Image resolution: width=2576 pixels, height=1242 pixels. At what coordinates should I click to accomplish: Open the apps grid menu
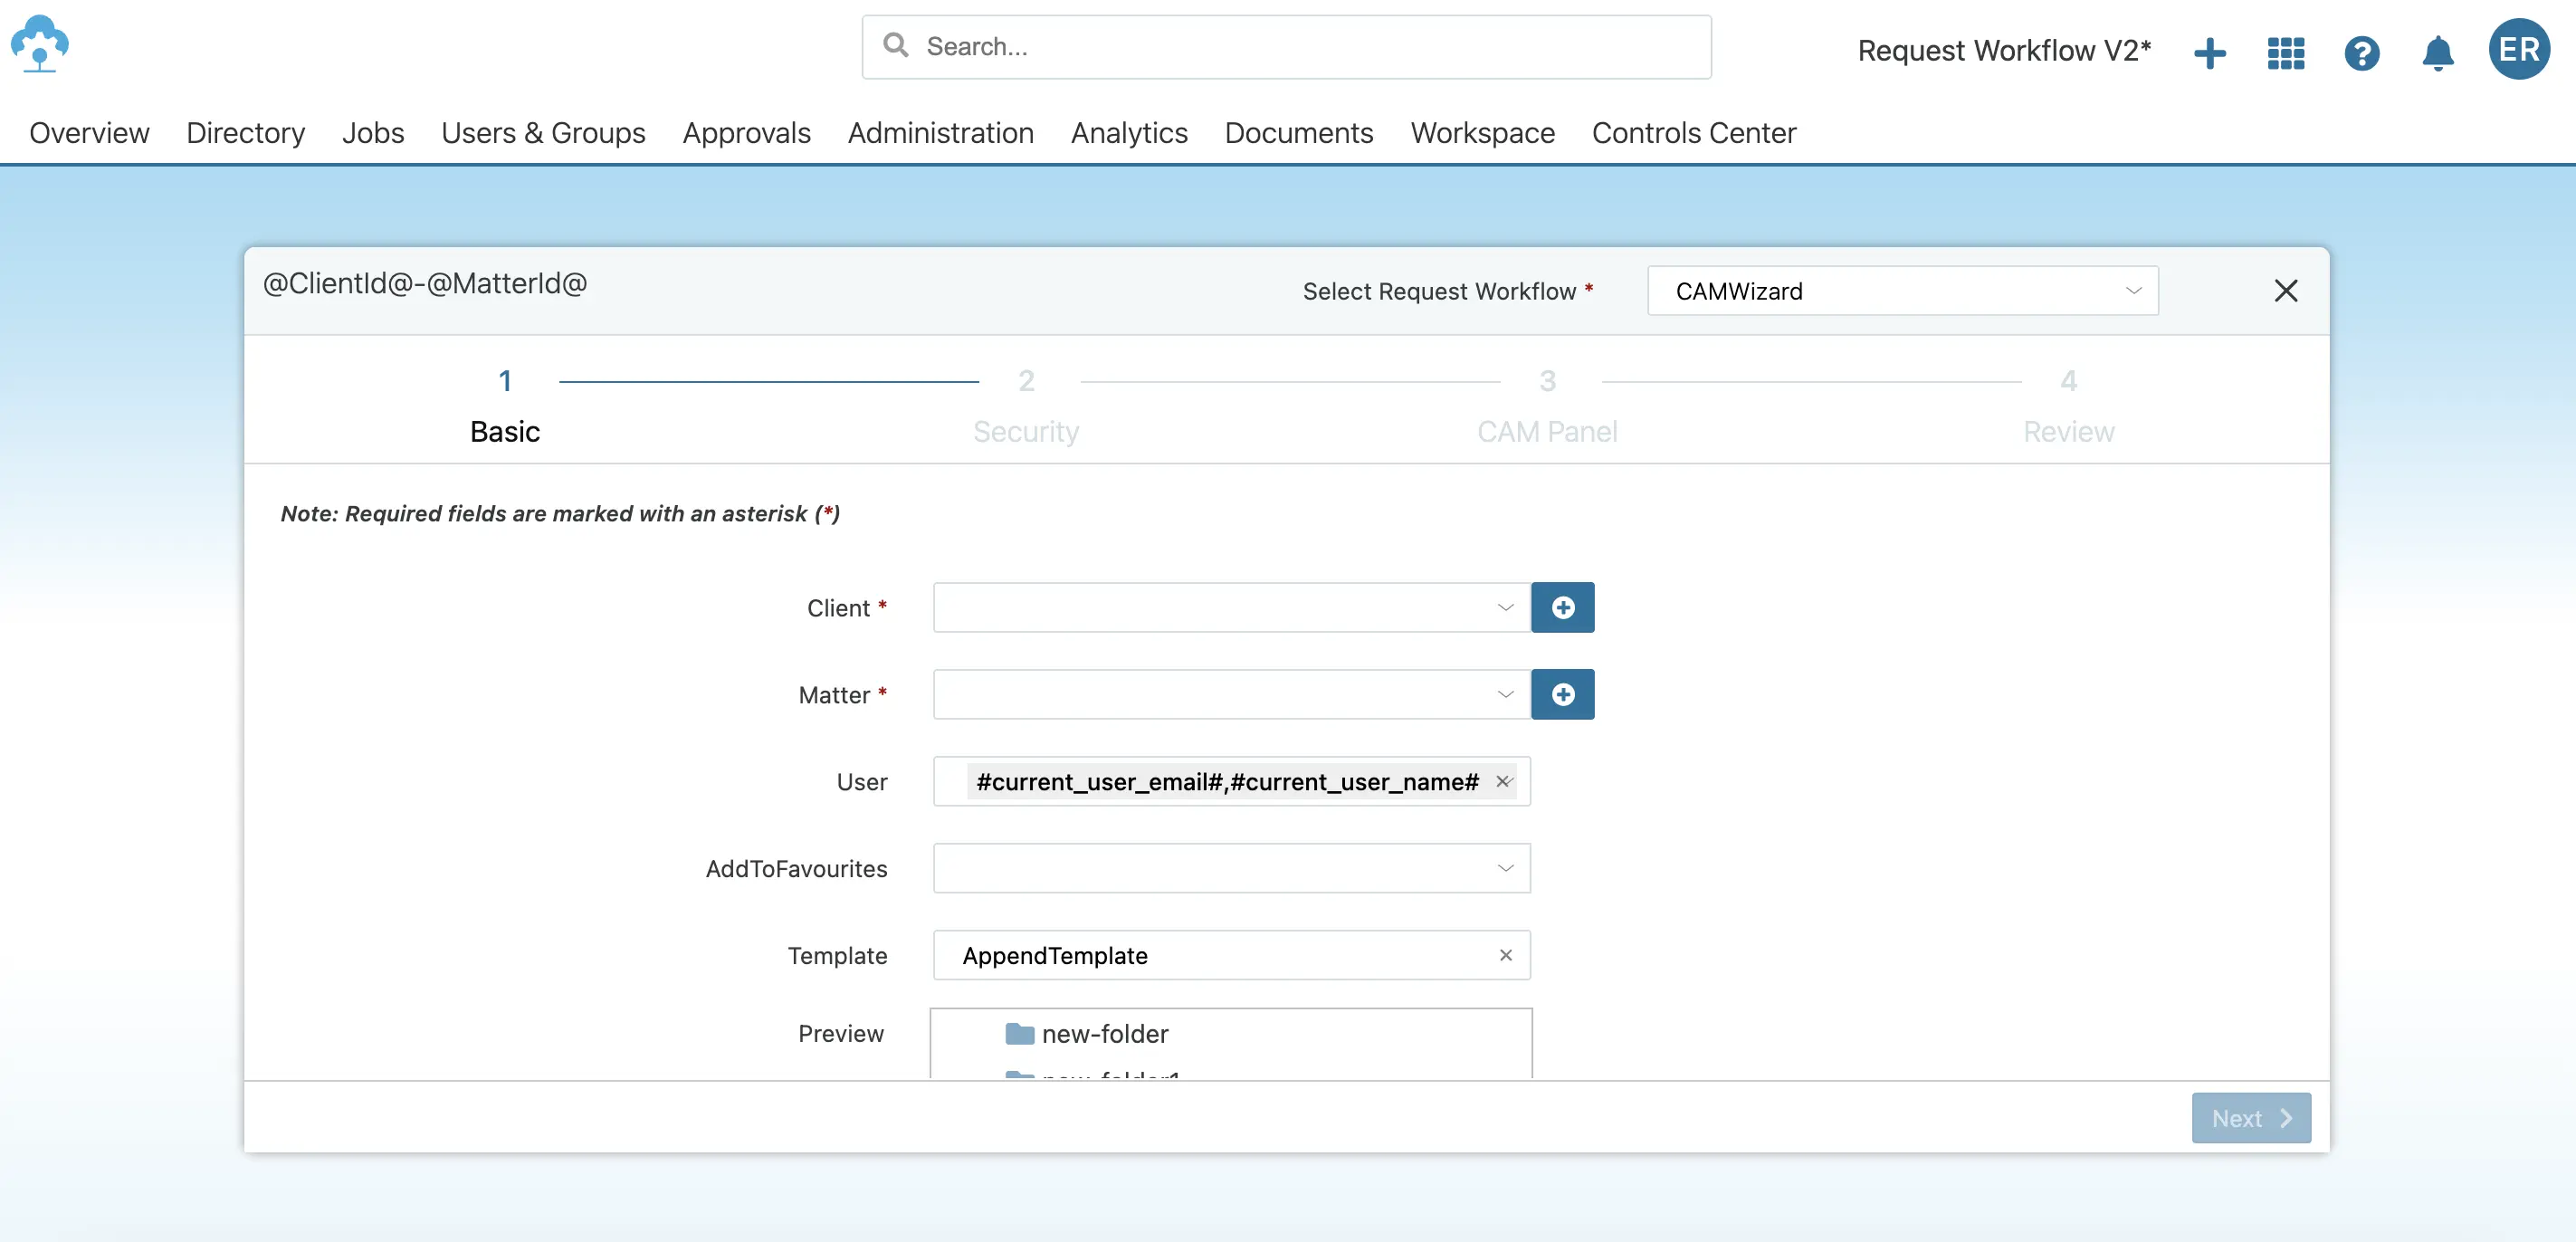[x=2286, y=53]
